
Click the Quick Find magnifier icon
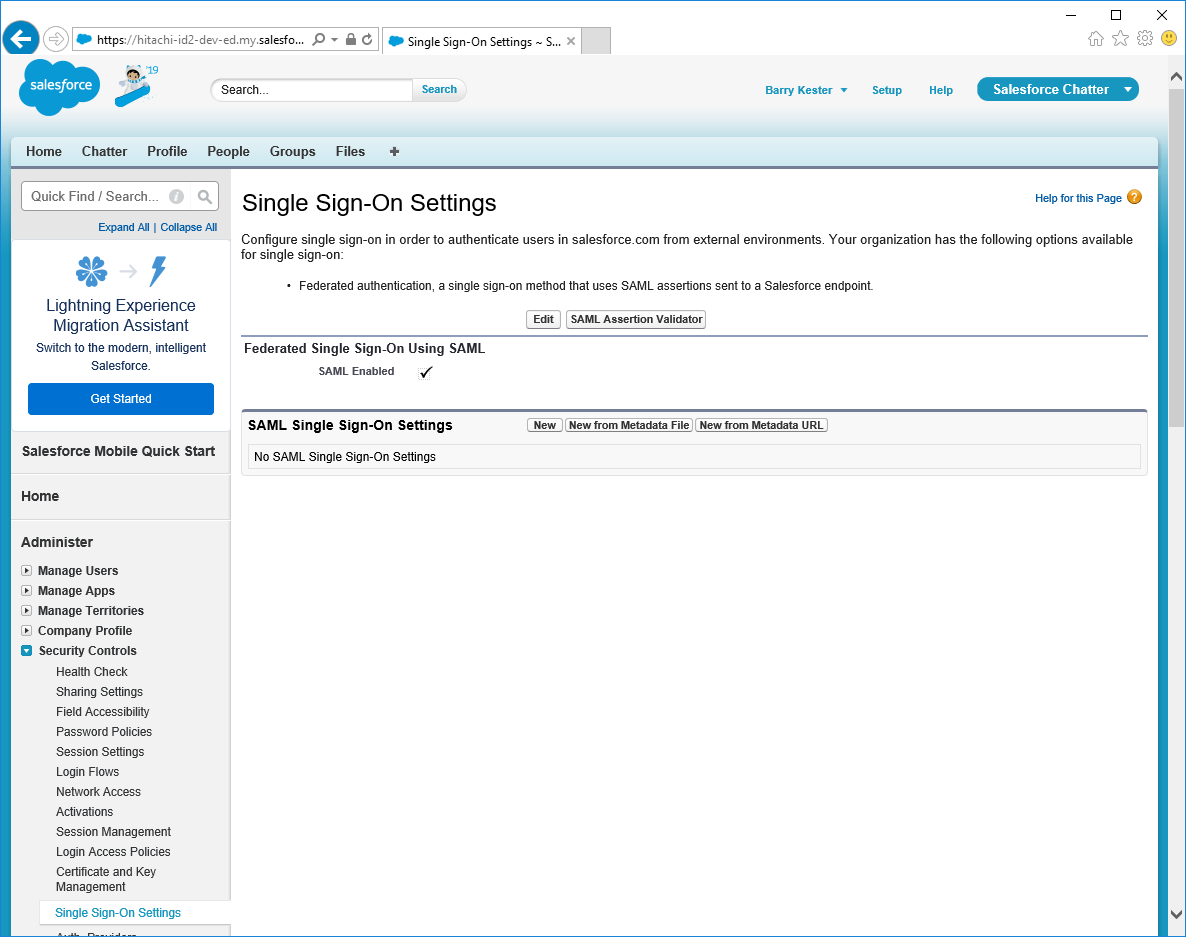[204, 197]
